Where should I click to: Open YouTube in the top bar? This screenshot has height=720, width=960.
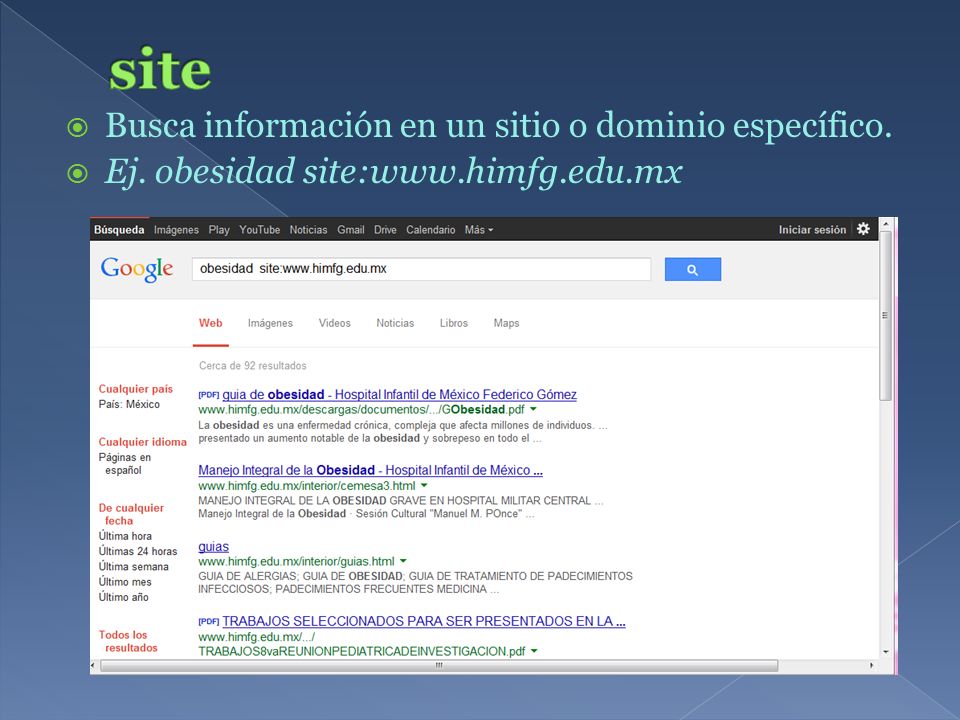260,230
